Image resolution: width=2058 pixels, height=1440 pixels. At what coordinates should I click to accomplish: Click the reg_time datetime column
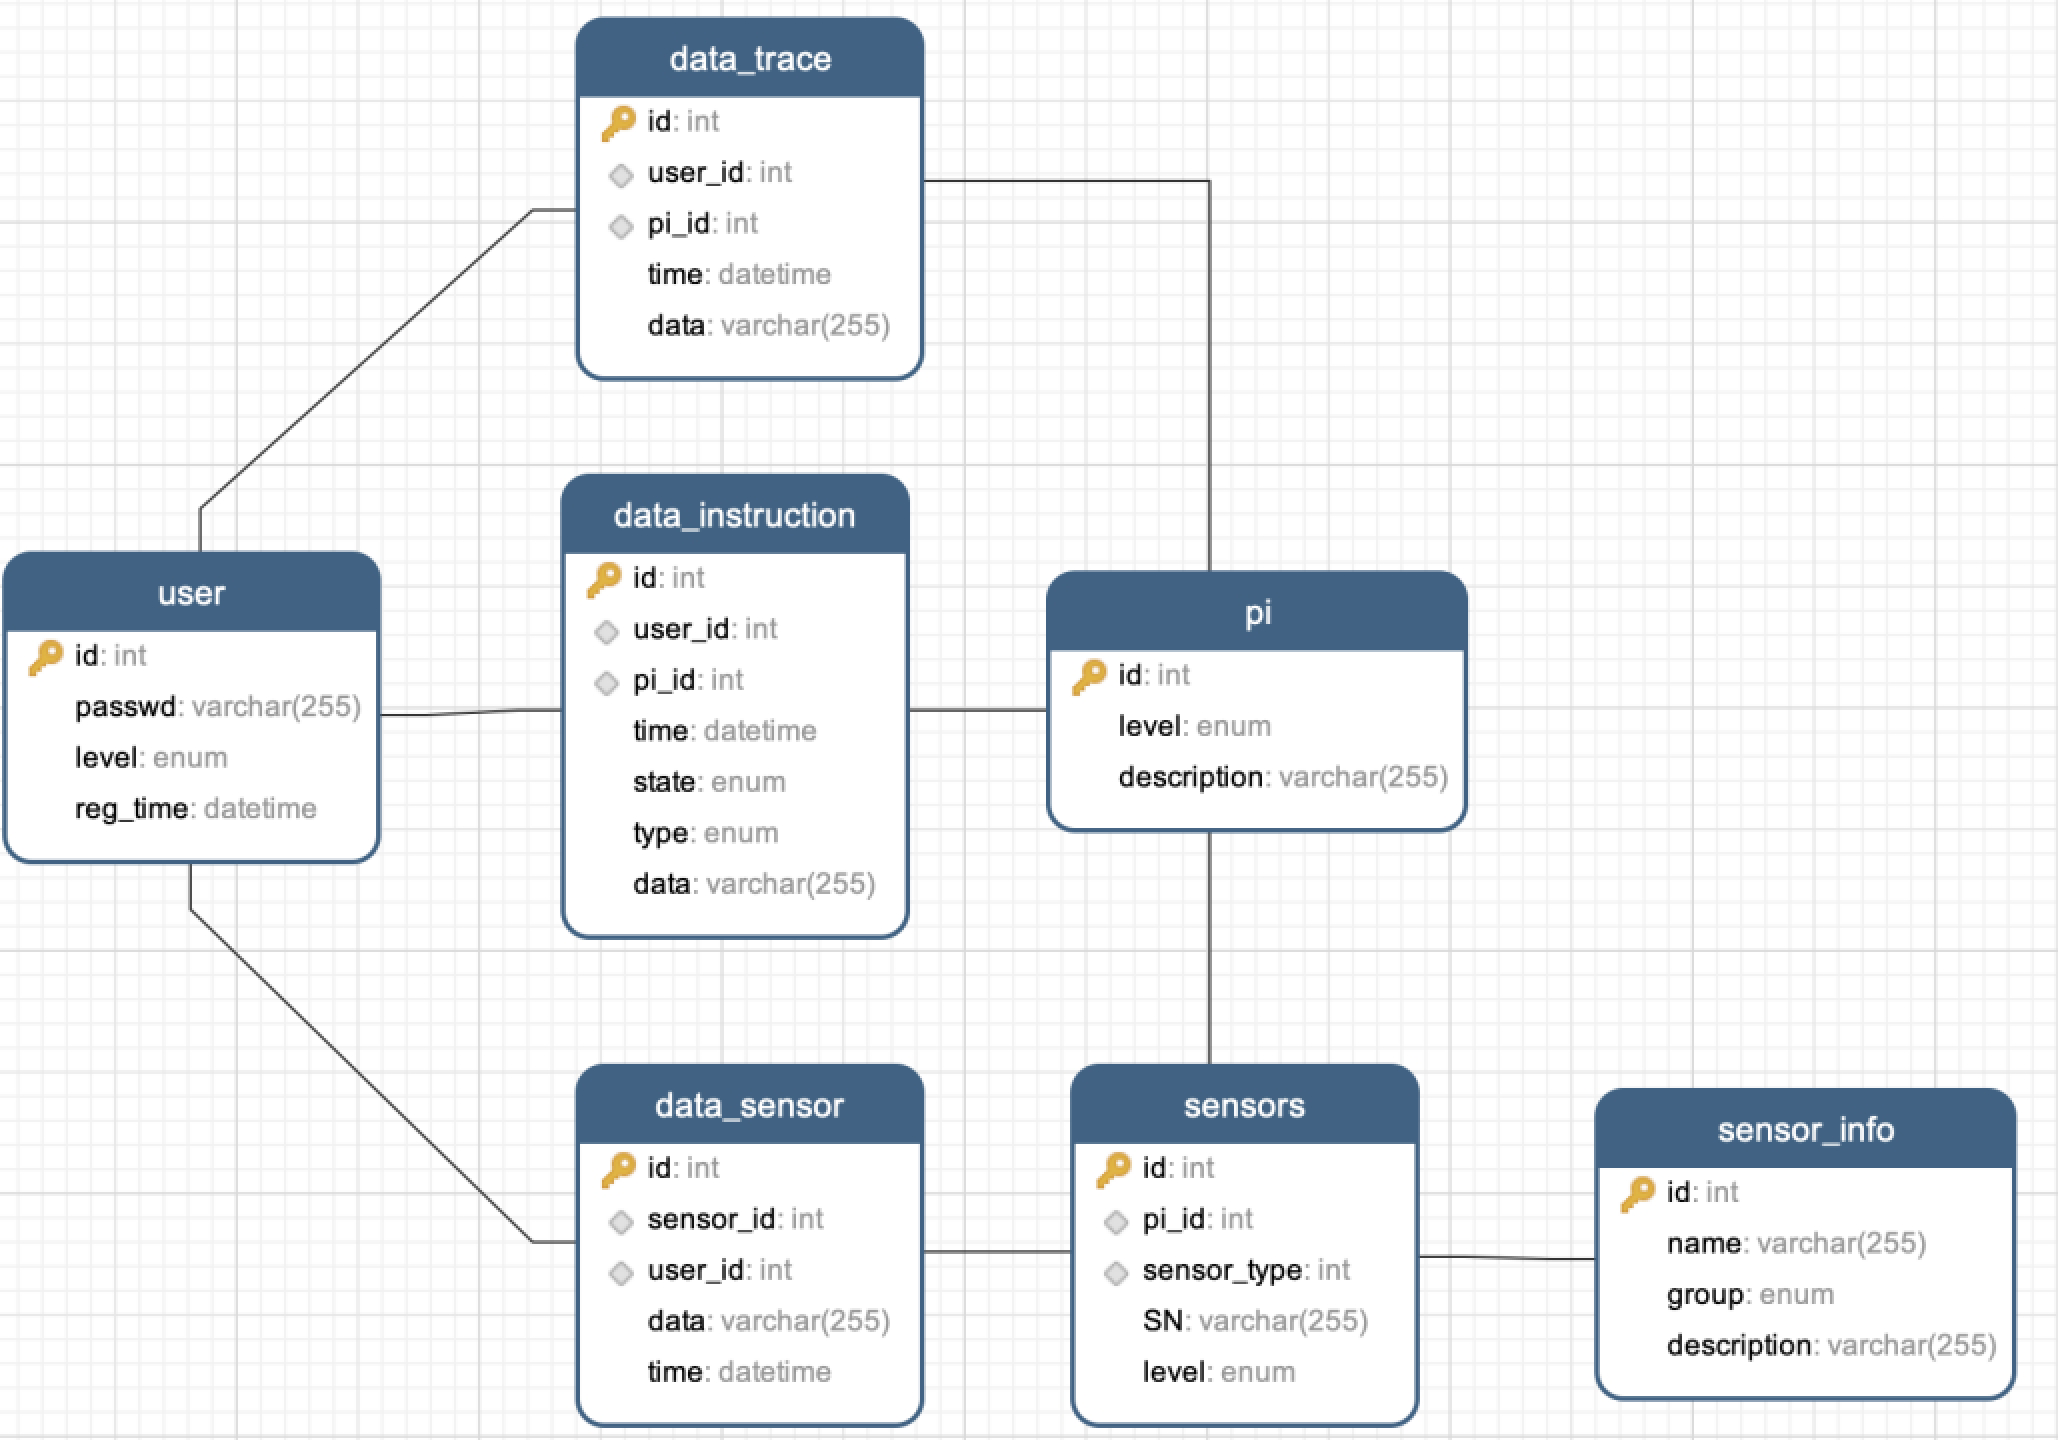[195, 809]
